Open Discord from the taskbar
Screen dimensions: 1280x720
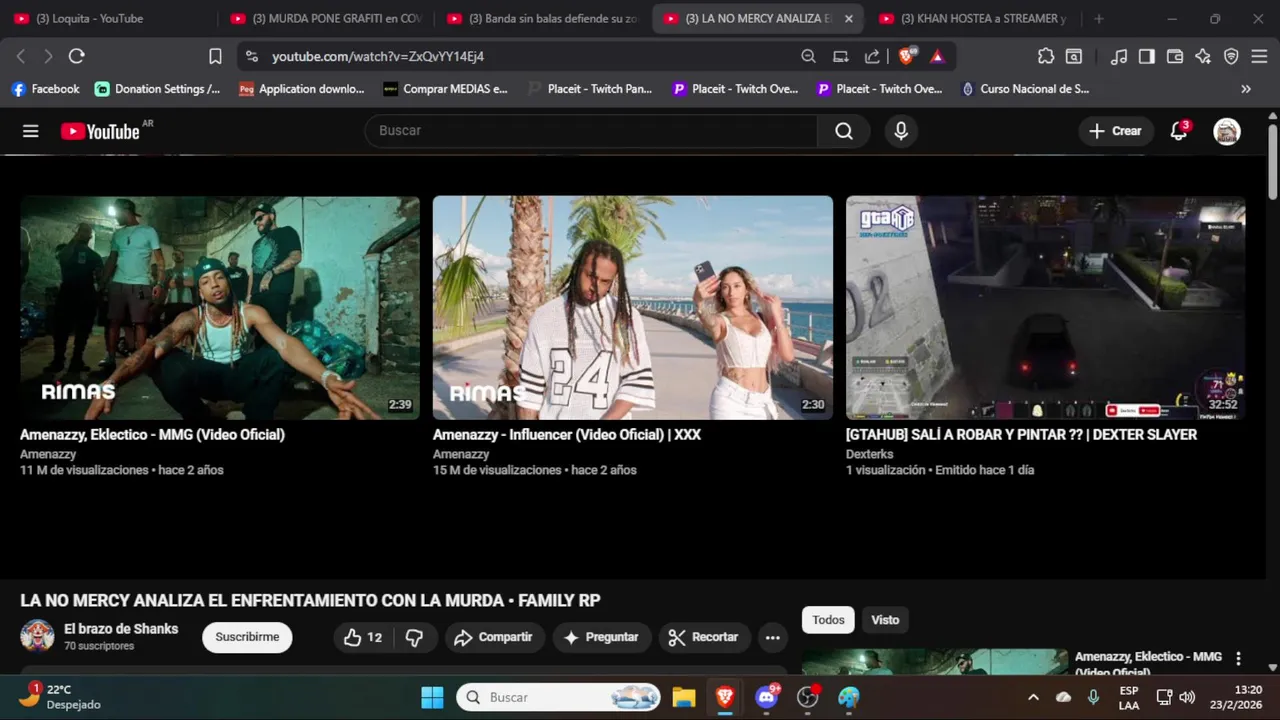[x=767, y=697]
